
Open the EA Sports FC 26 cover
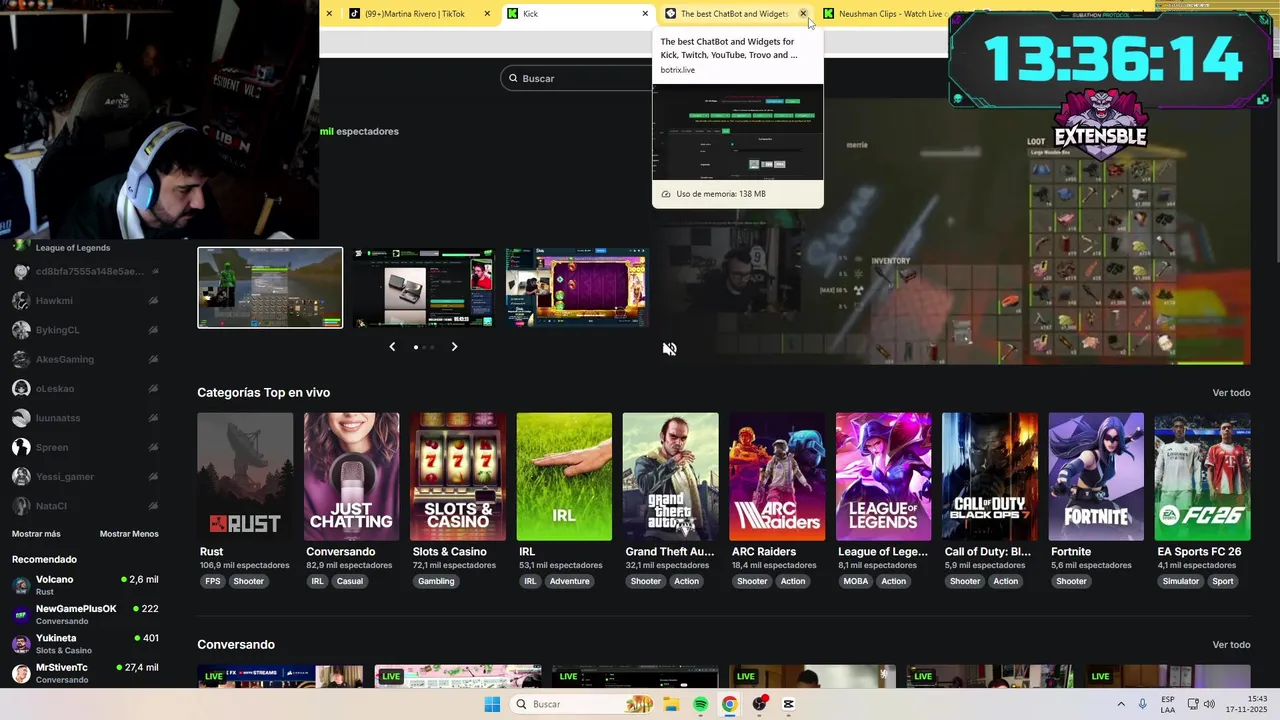click(x=1202, y=477)
